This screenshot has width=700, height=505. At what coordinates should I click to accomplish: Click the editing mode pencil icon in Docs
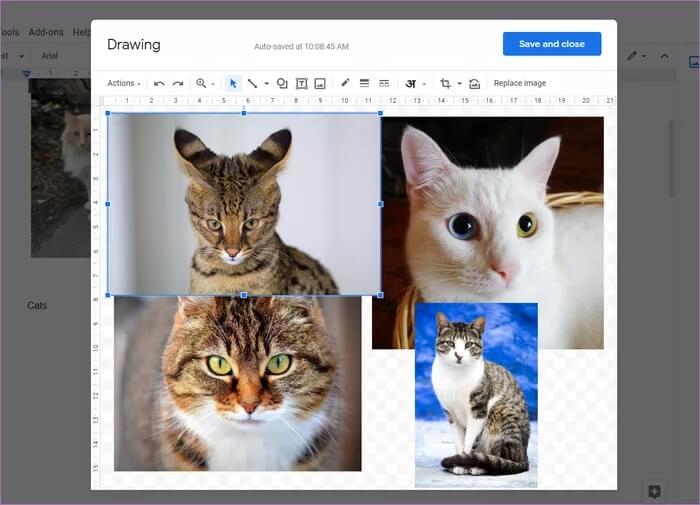(x=632, y=56)
